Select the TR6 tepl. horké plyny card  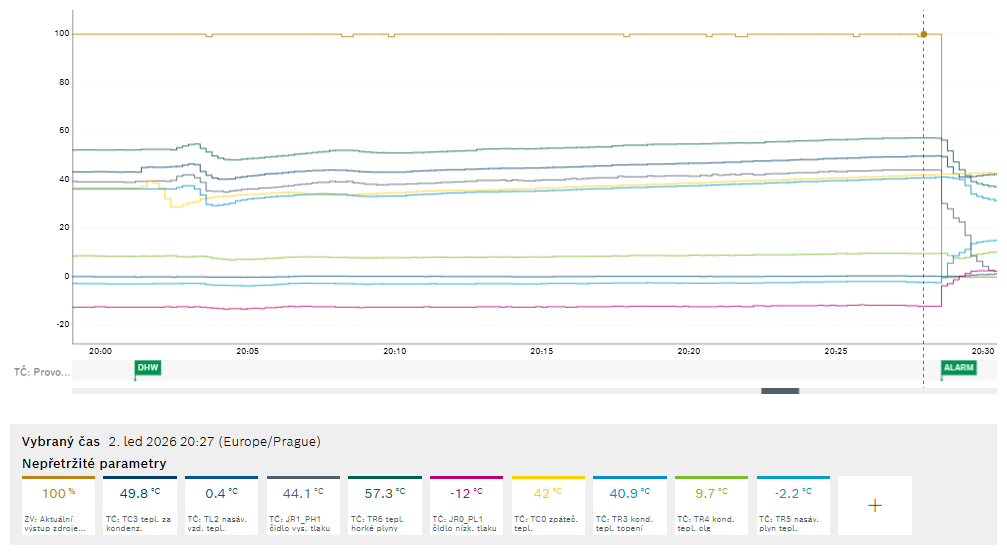tap(385, 505)
